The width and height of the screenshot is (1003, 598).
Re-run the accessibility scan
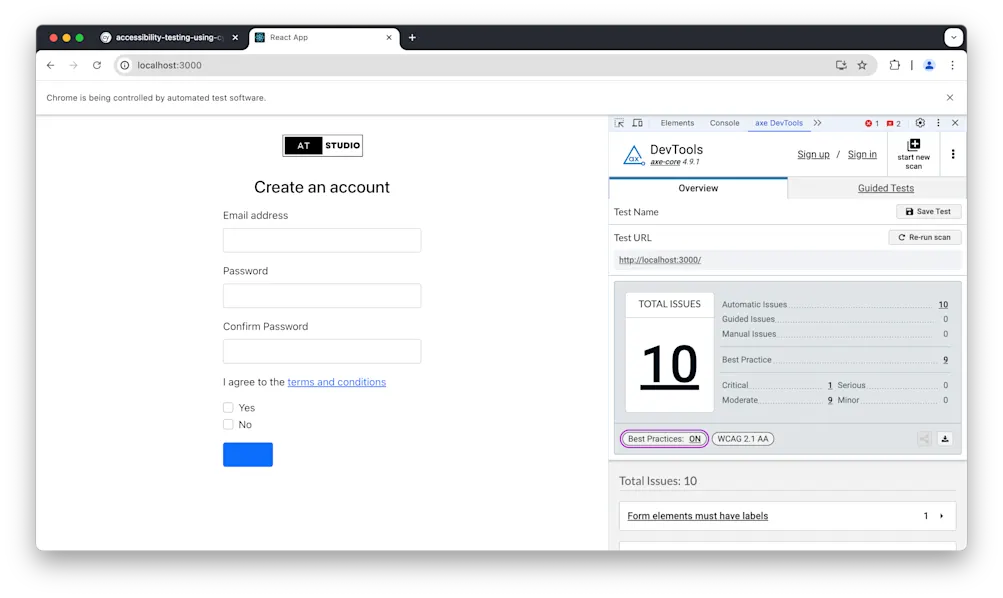[x=924, y=237]
